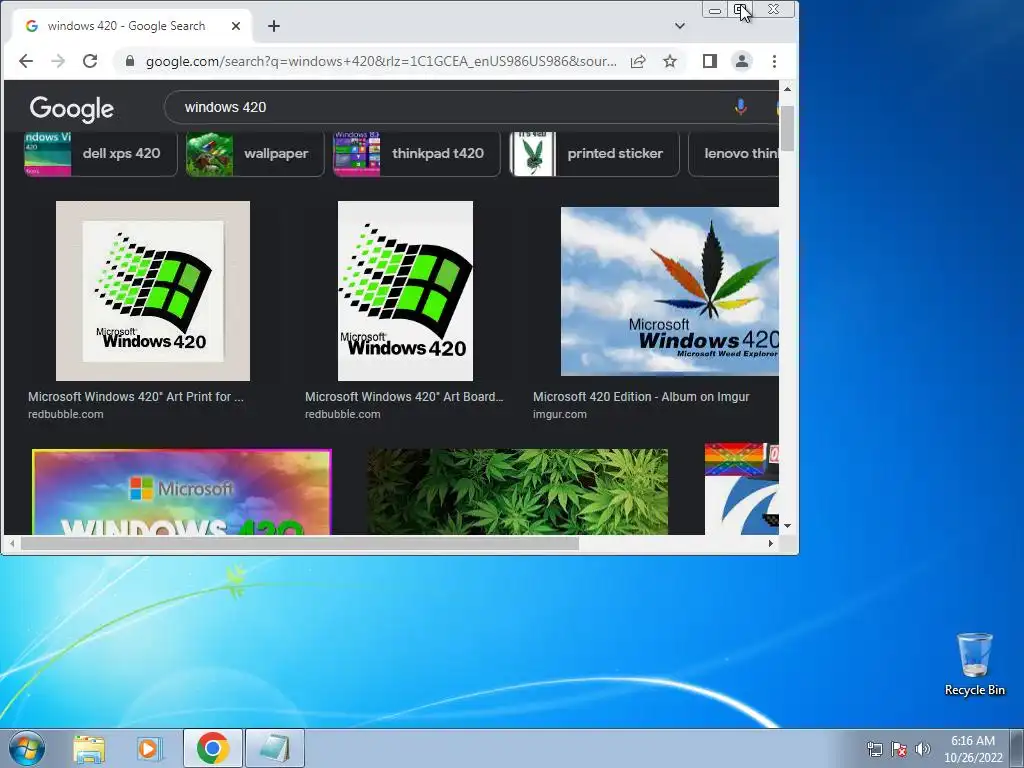Go back to the previous page
Viewport: 1024px width, 768px height.
[x=25, y=61]
